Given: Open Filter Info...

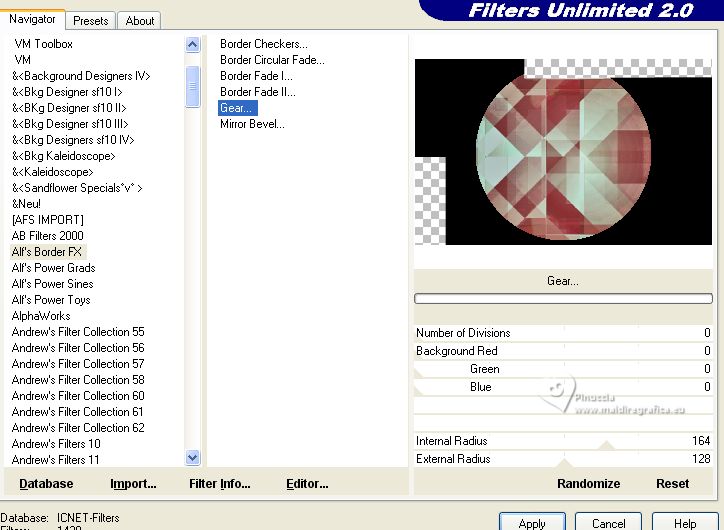Looking at the screenshot, I should pos(219,484).
